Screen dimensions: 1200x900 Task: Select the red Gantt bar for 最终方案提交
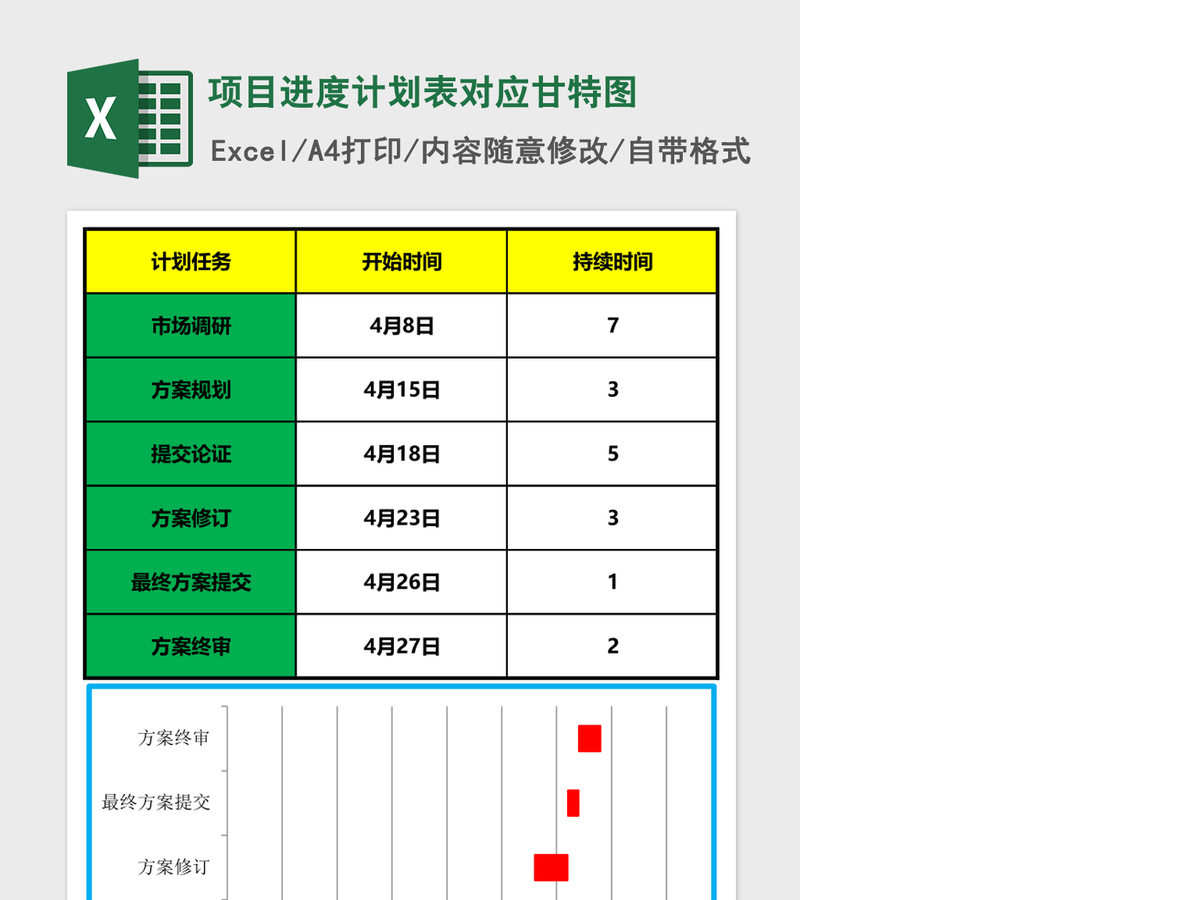pos(573,803)
